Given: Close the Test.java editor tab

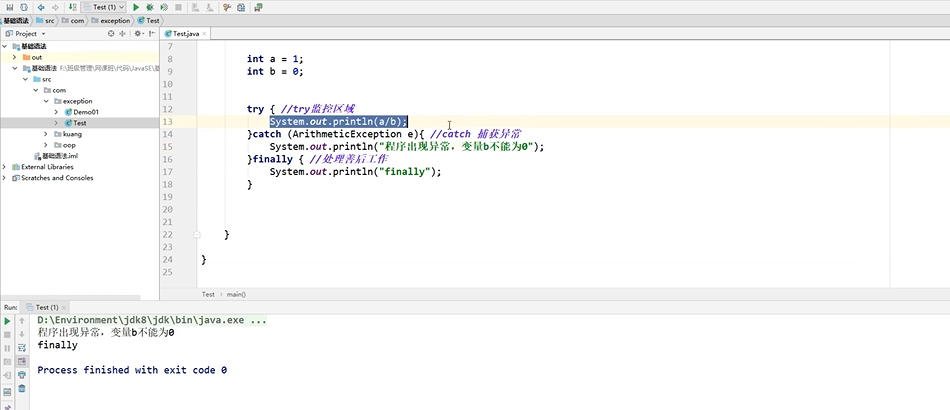Looking at the screenshot, I should pos(204,34).
